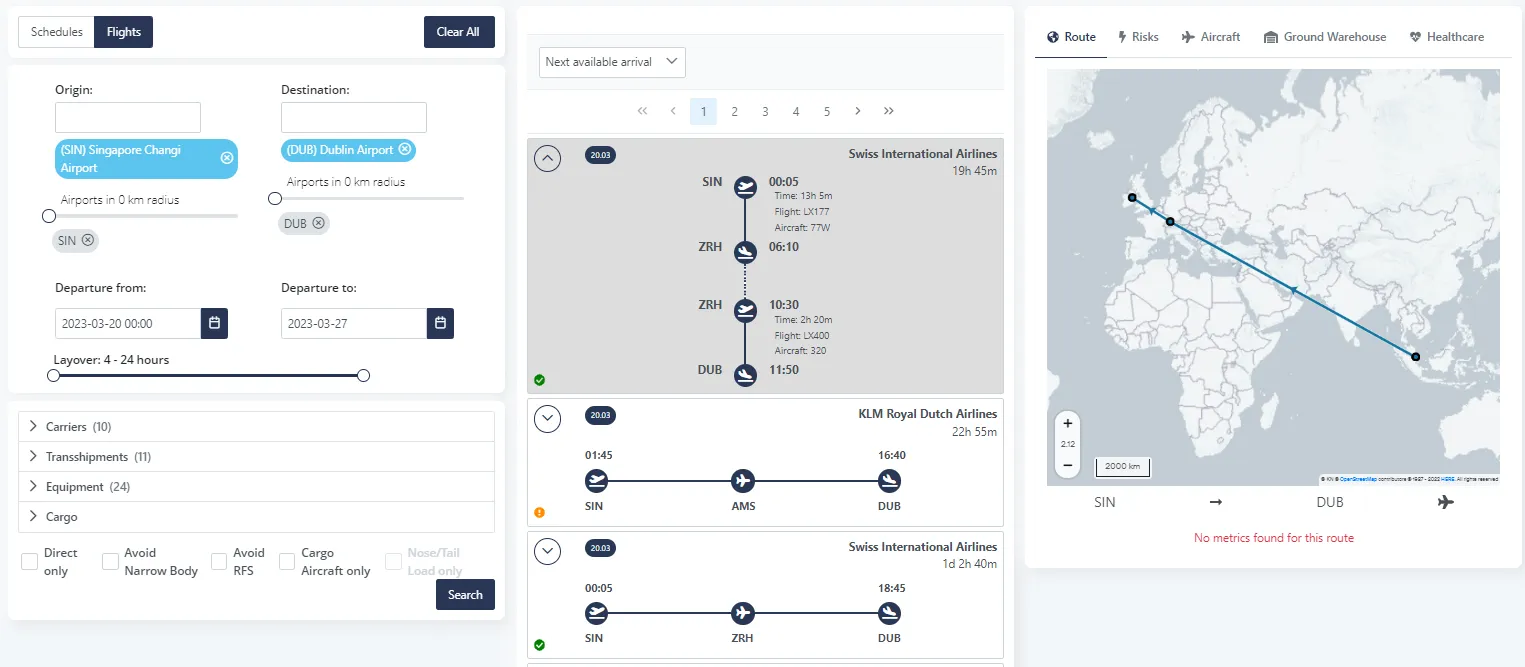The width and height of the screenshot is (1525, 667).
Task: Tick the Cargo Aircraft only checkbox
Action: 287,562
